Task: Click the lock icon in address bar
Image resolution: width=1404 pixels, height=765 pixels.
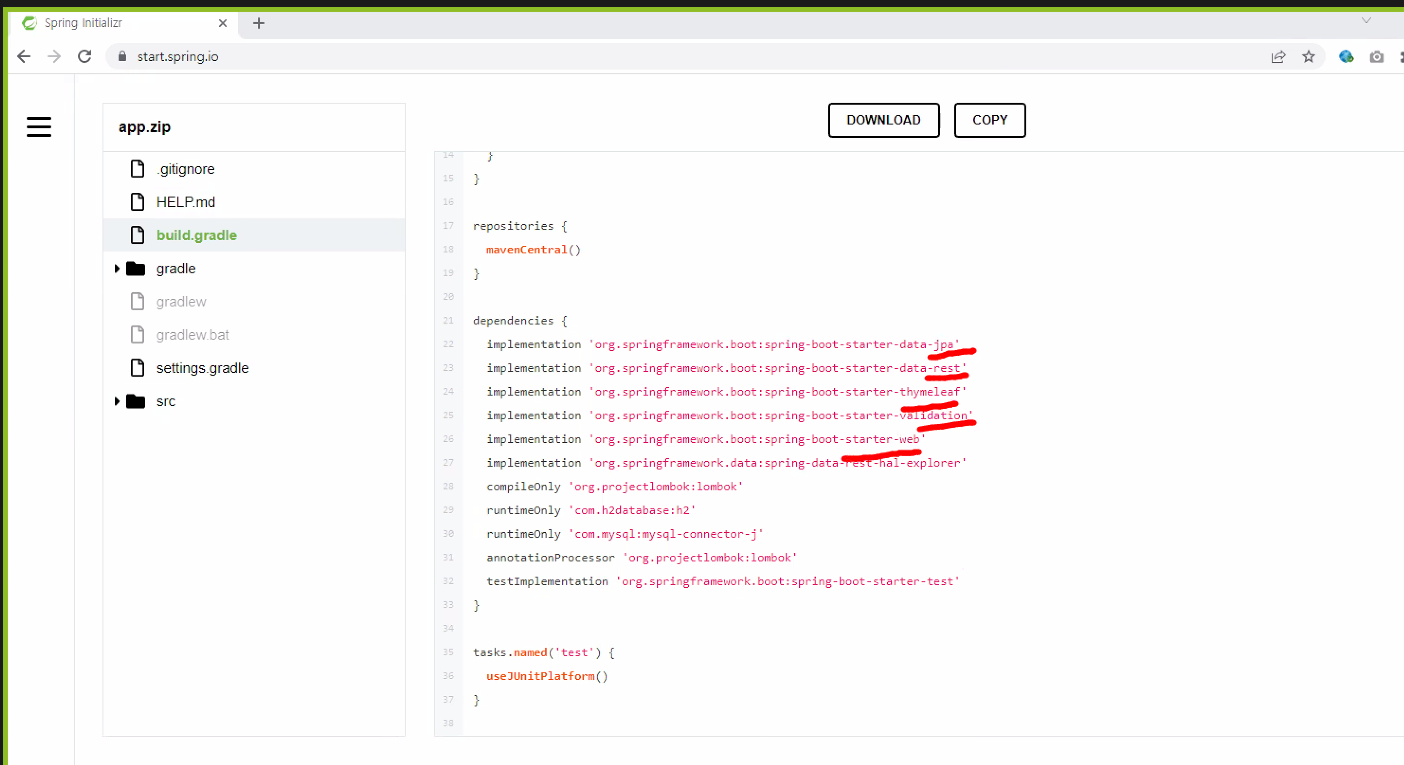Action: pos(123,57)
